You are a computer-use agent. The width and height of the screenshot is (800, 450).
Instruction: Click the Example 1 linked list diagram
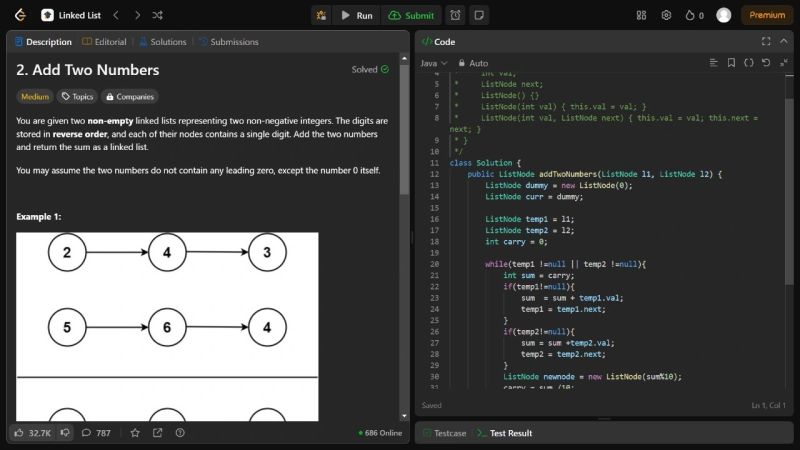coord(167,327)
